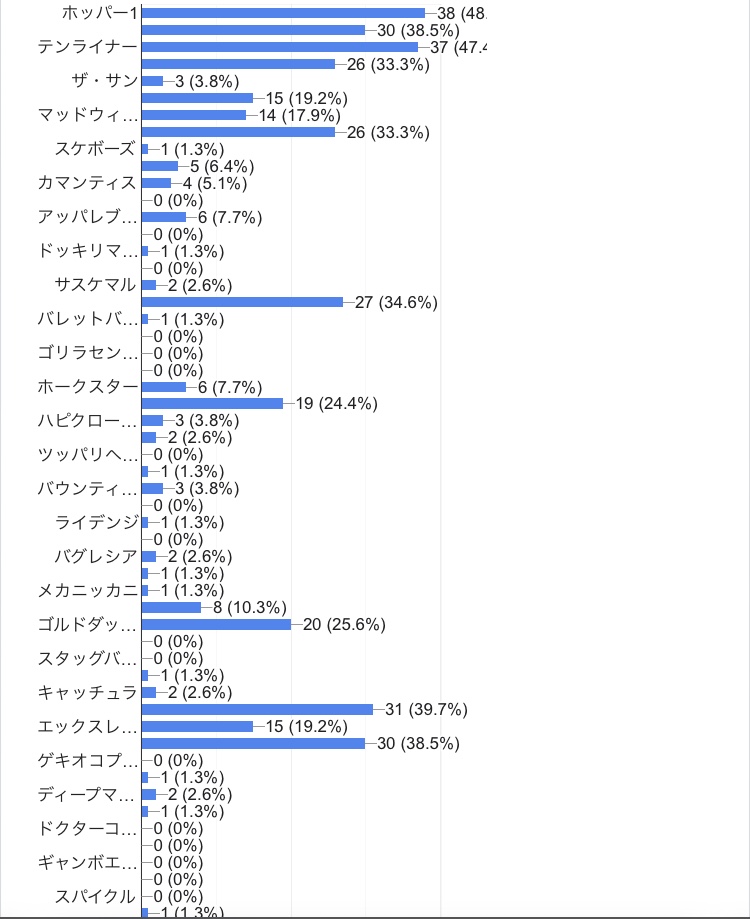
Task: Click the bar showing 8 (10.3%)
Action: (x=171, y=607)
